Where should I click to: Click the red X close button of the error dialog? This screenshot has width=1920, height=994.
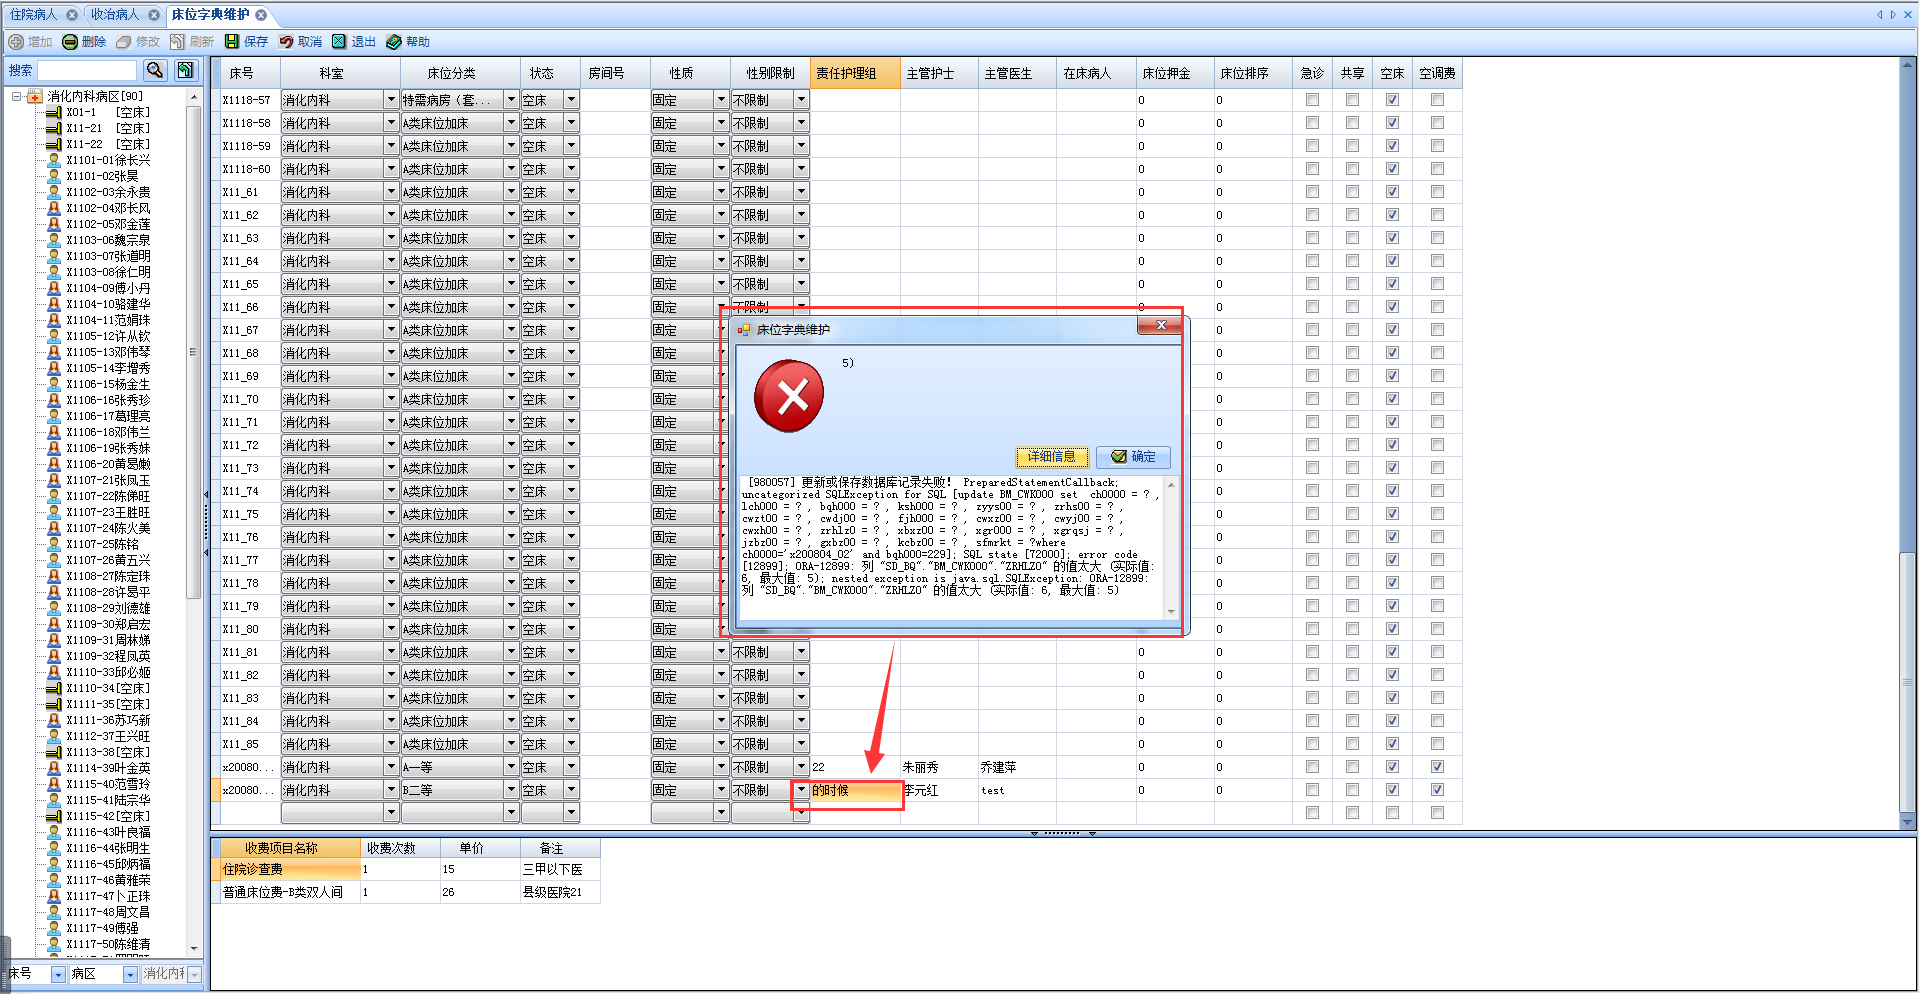(1160, 325)
